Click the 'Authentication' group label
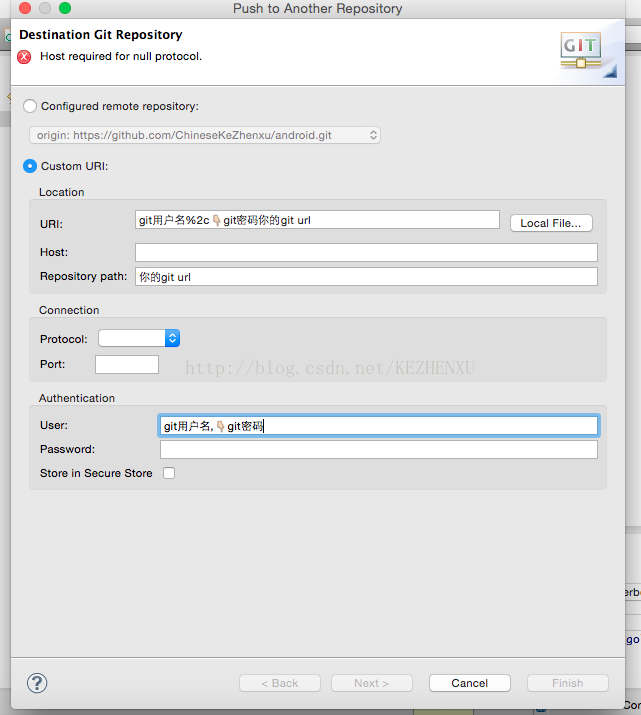 tap(77, 398)
